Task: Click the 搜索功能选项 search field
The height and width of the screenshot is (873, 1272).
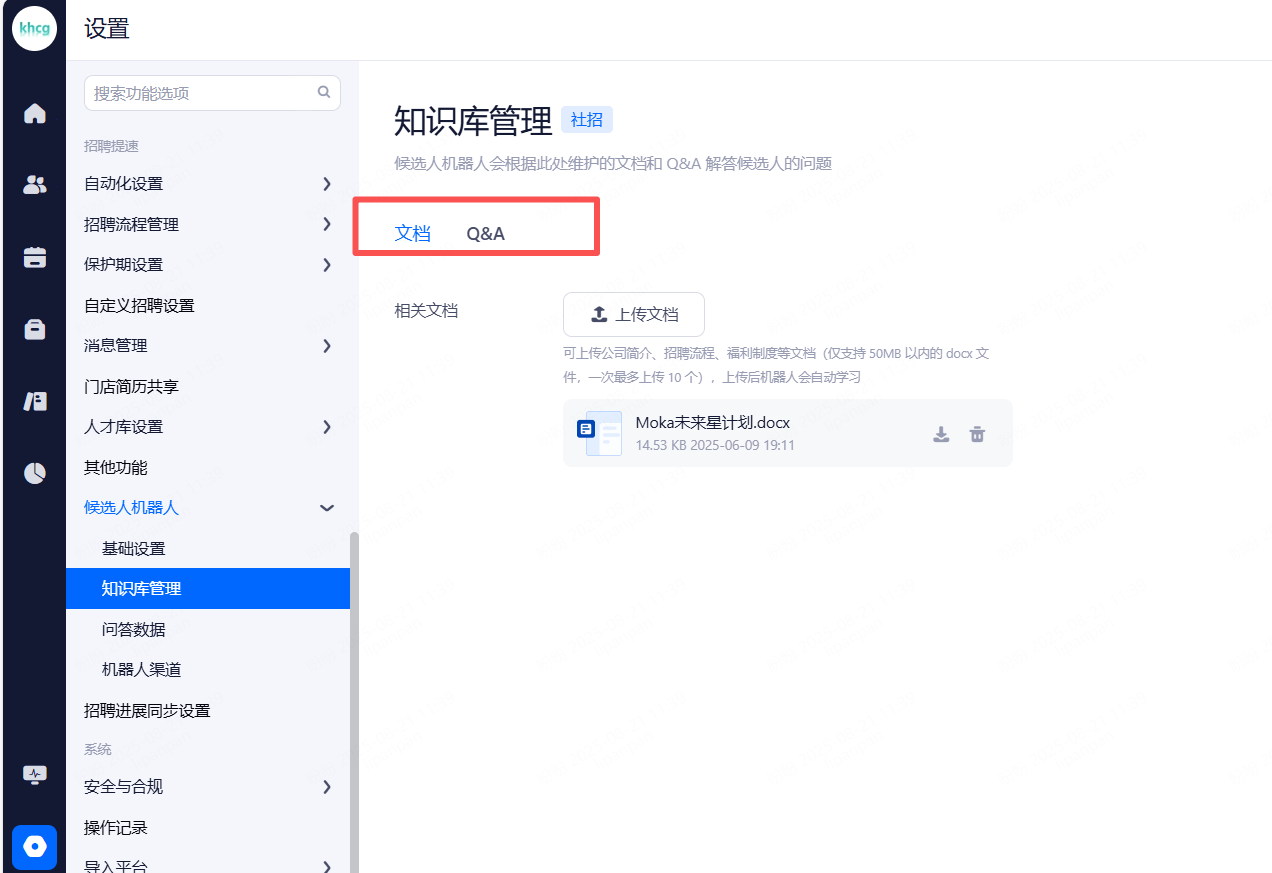Action: pos(200,93)
